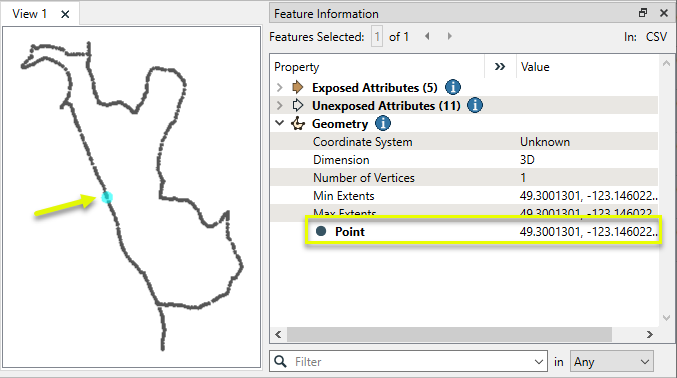Click the Exposed Attributes arrow icon

click(x=297, y=87)
